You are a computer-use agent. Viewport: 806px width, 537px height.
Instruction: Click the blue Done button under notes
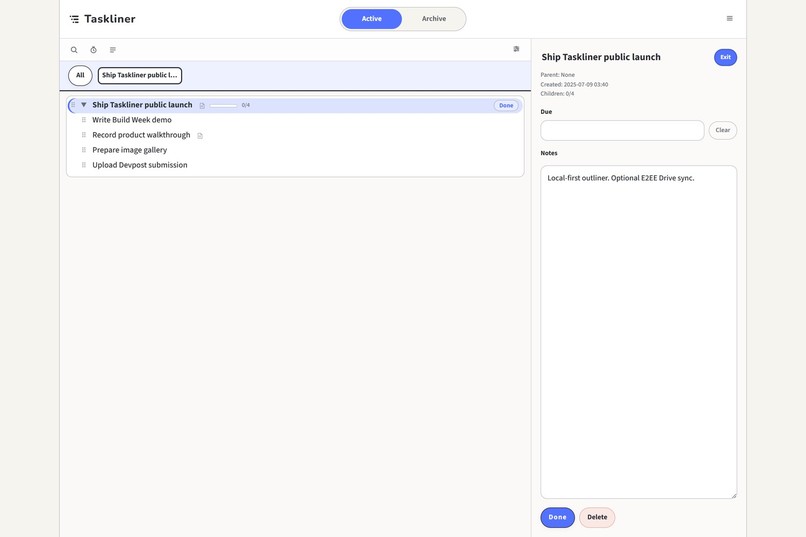point(557,517)
